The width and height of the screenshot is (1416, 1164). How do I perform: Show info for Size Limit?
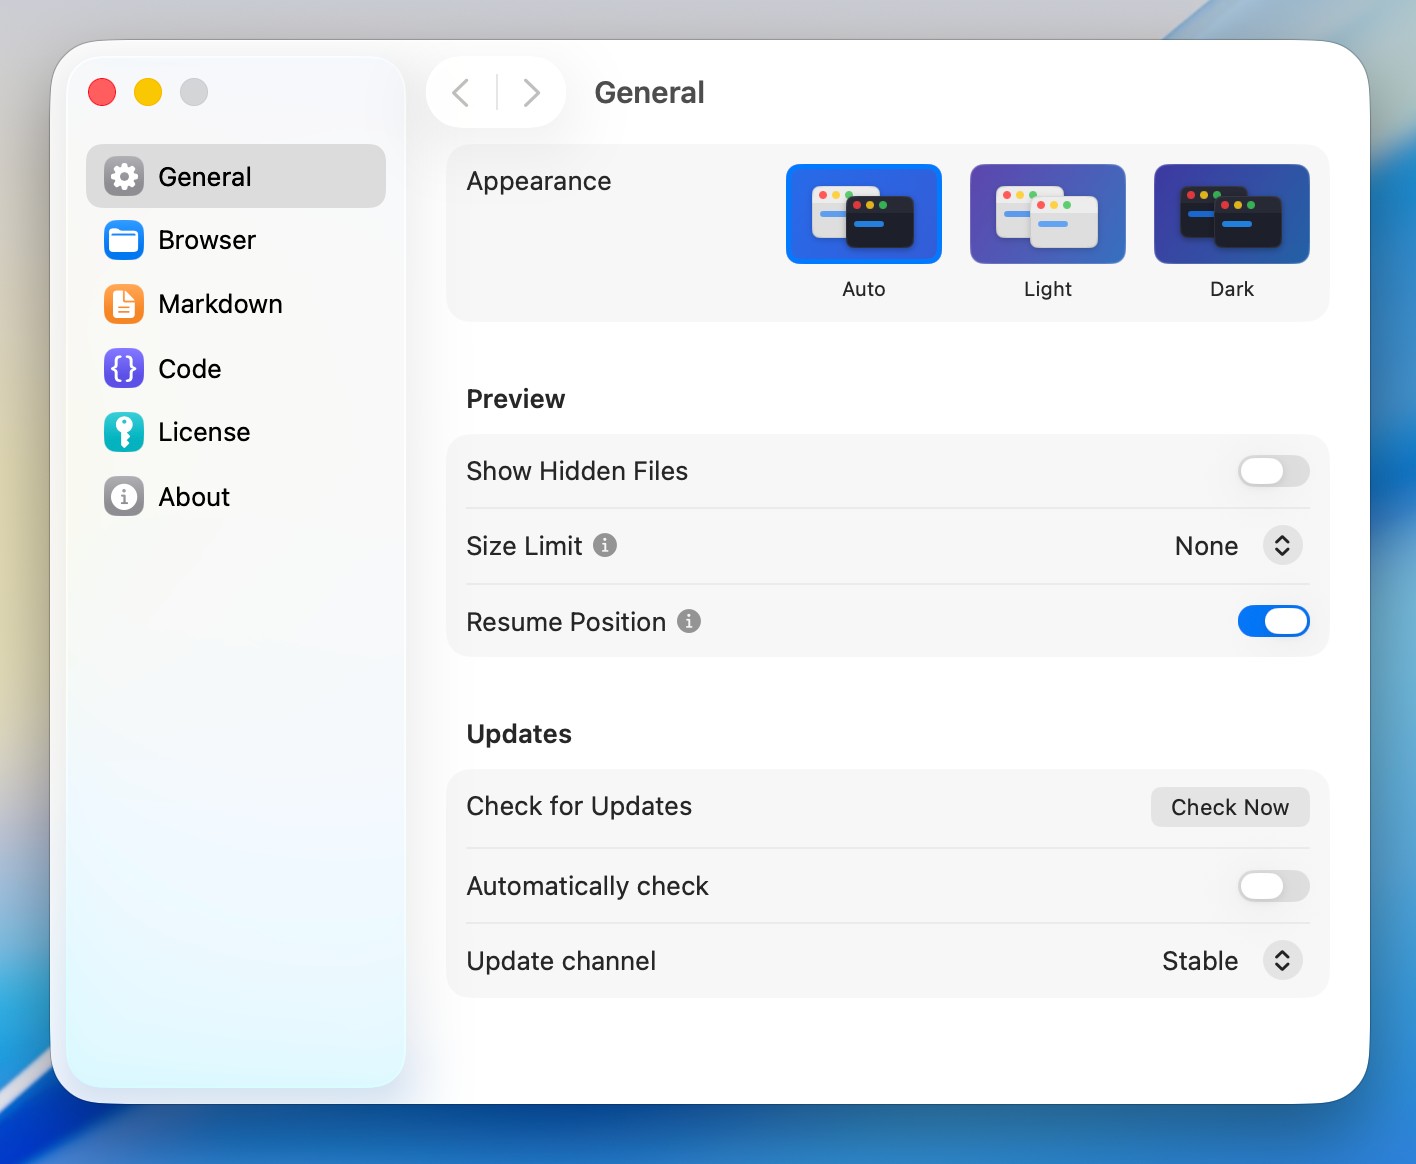coord(605,545)
